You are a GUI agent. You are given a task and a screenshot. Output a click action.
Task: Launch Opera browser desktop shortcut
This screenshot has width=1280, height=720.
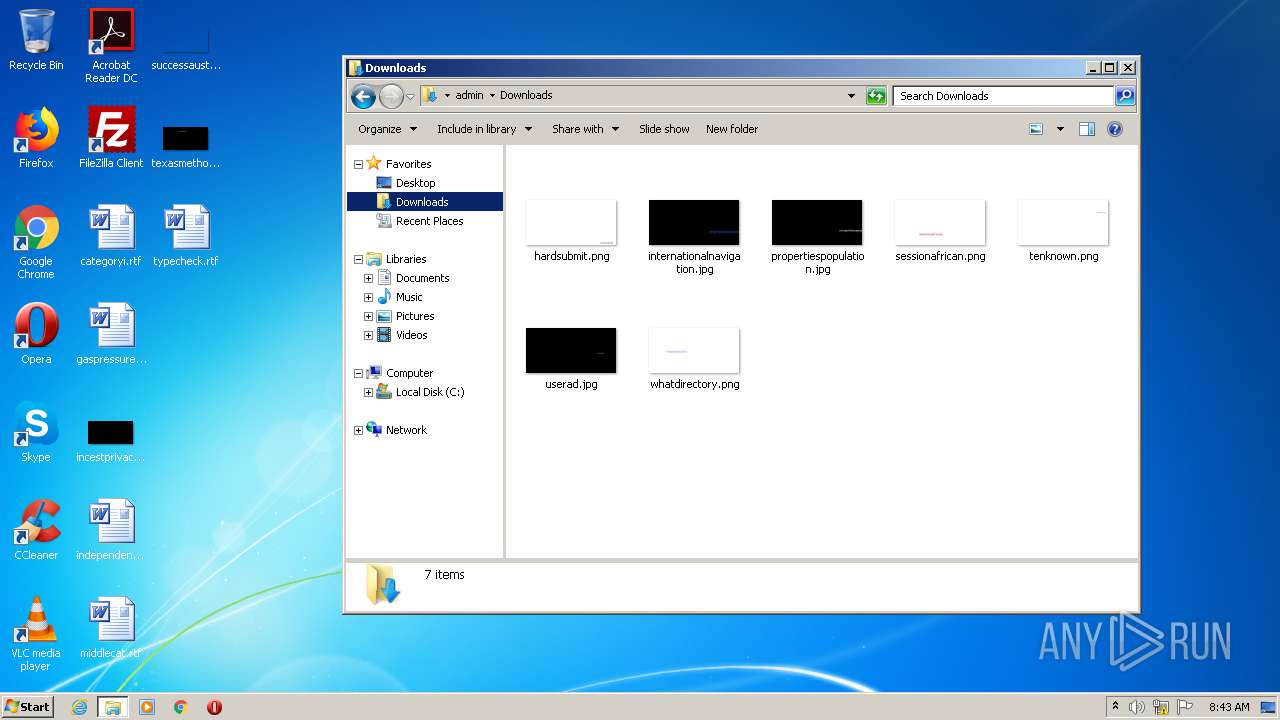pyautogui.click(x=36, y=333)
